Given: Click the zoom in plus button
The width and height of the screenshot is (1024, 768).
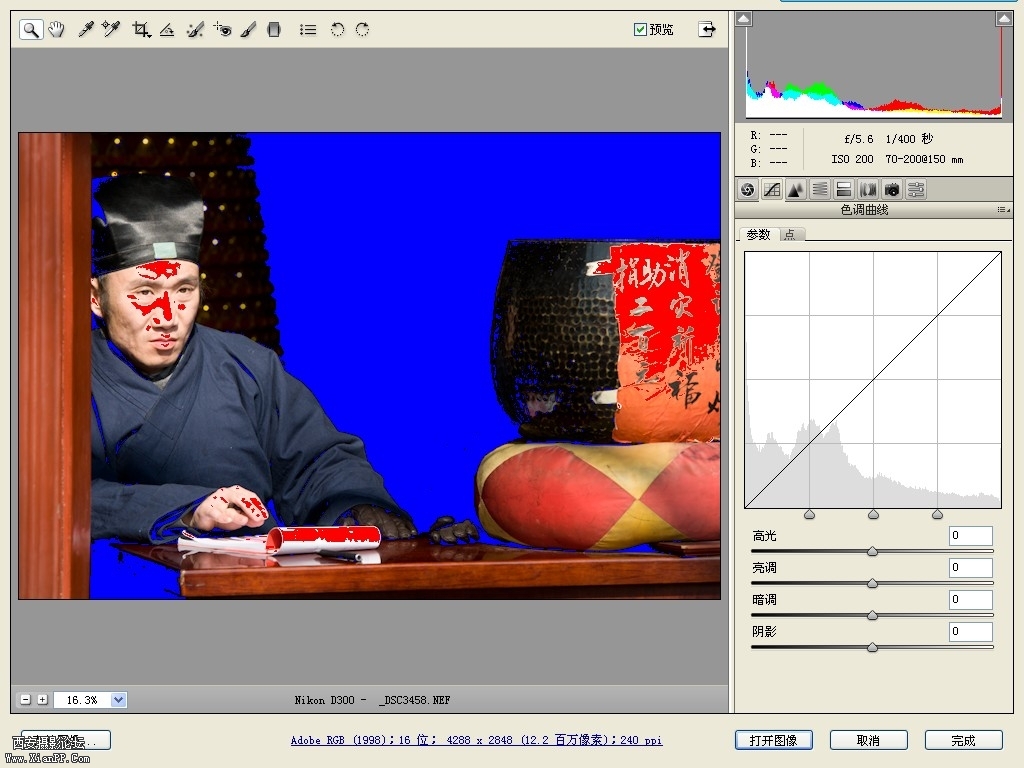Looking at the screenshot, I should click(x=42, y=700).
